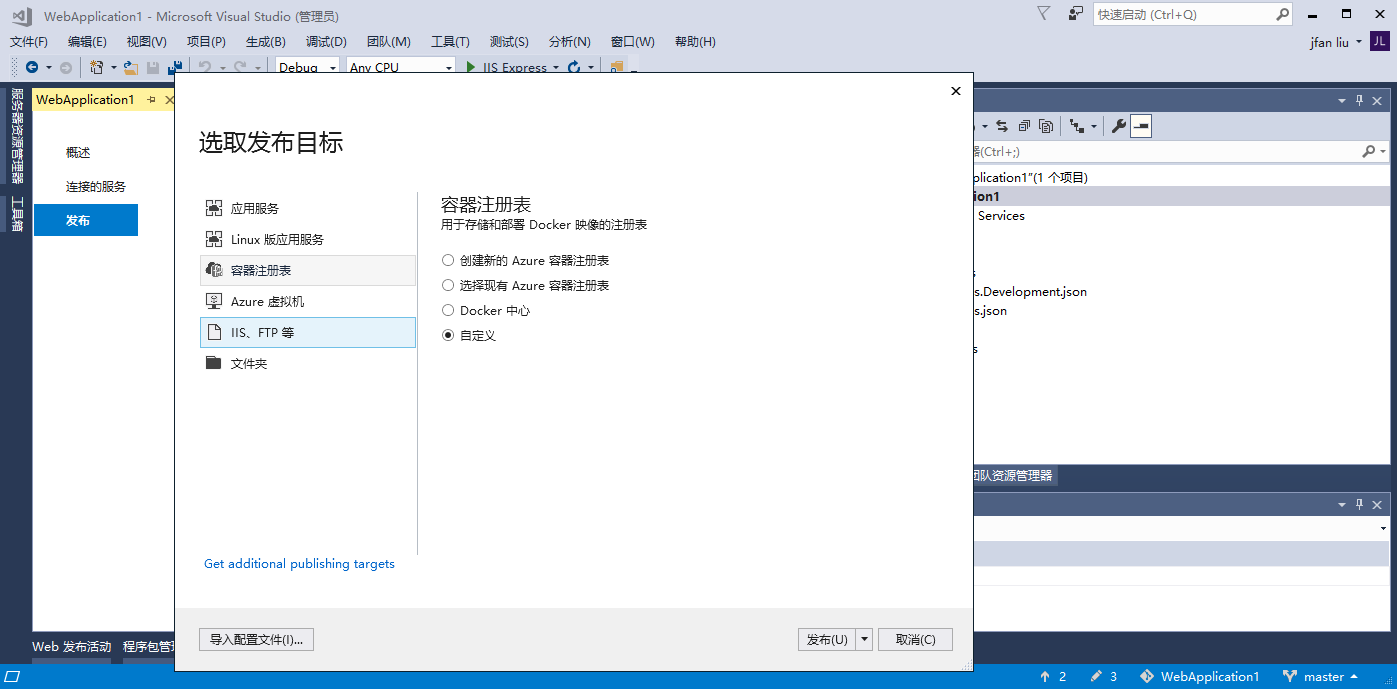Open properties via the wrench icon
Image resolution: width=1397 pixels, height=689 pixels.
(1119, 126)
